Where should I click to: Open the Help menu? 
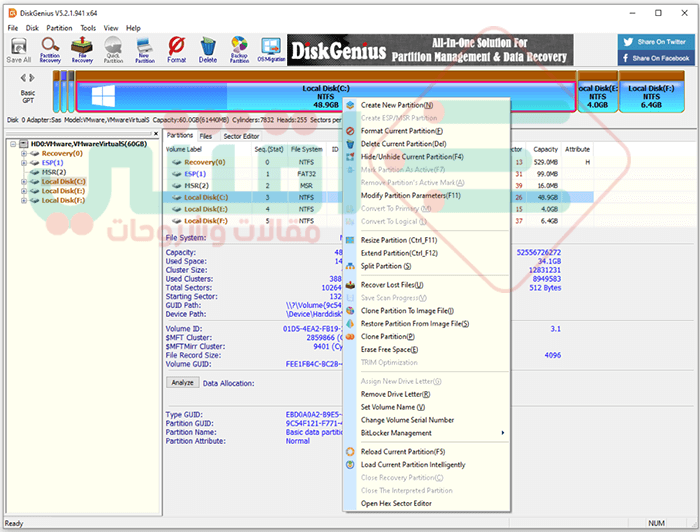(x=133, y=28)
